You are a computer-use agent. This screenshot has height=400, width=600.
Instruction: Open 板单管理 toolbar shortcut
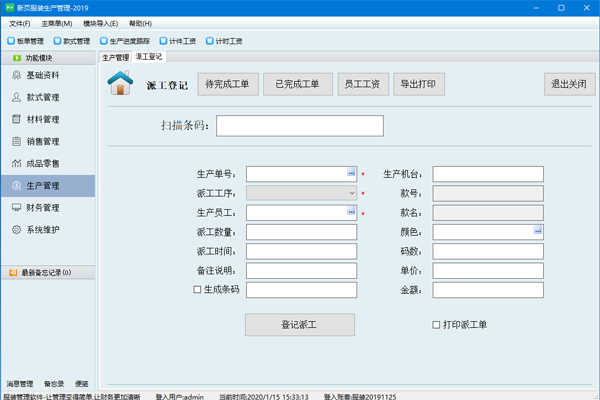pyautogui.click(x=26, y=41)
